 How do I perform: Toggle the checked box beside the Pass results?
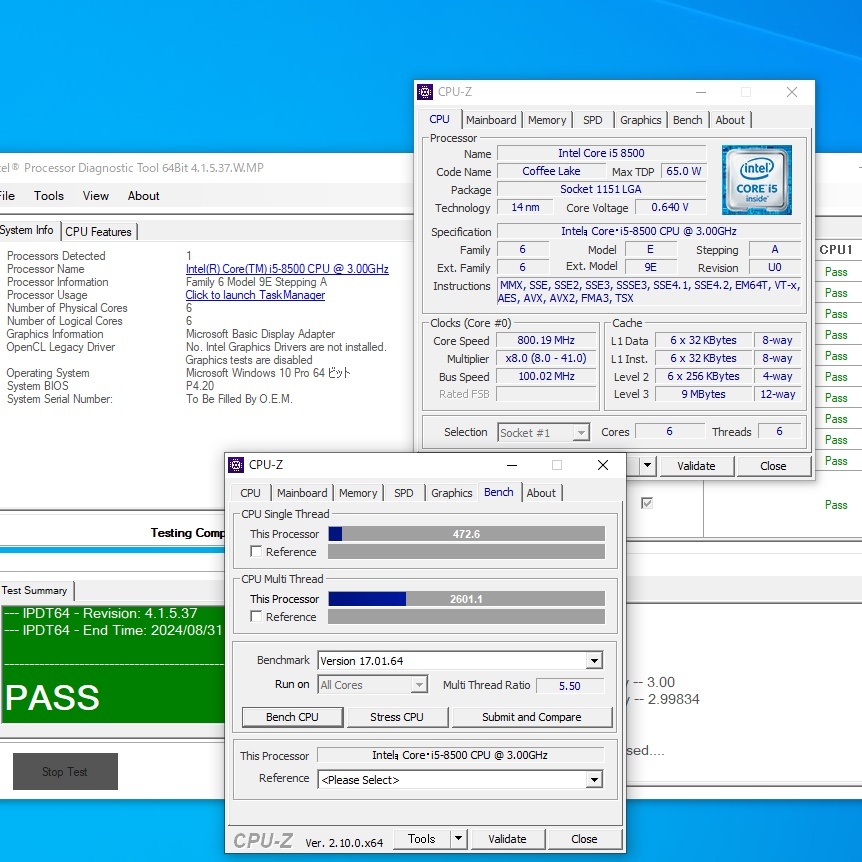(647, 503)
